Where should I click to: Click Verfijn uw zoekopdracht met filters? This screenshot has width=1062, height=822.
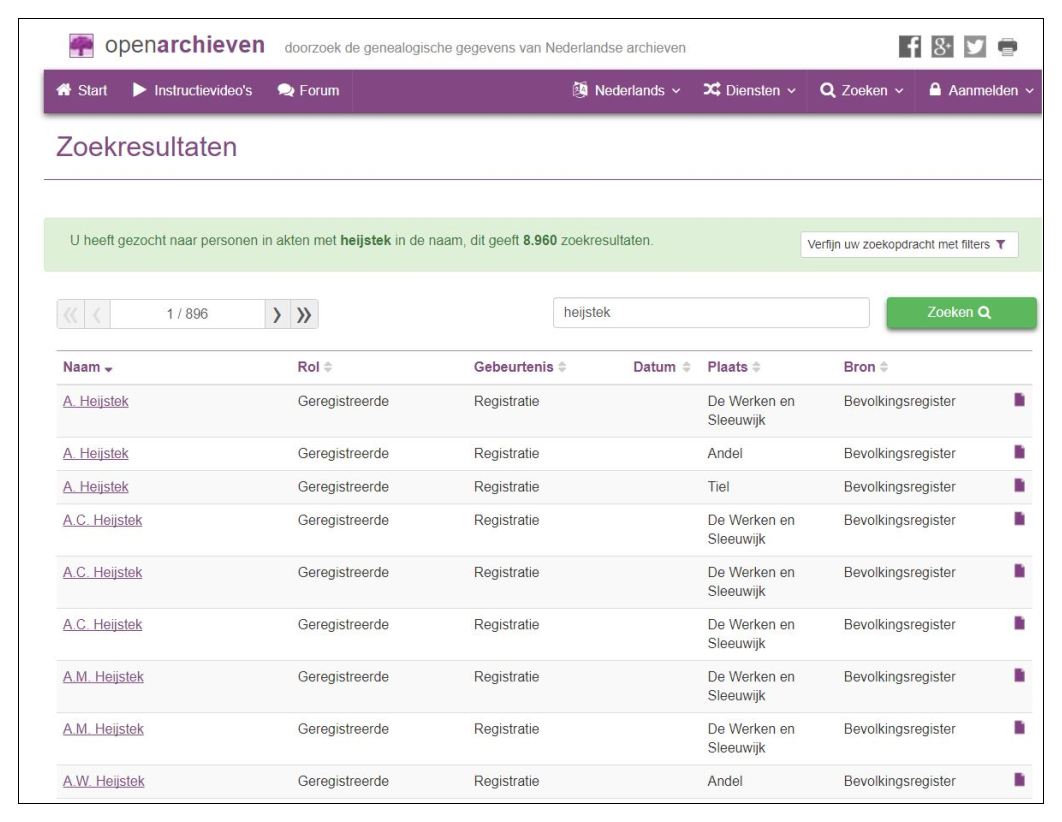(x=909, y=244)
